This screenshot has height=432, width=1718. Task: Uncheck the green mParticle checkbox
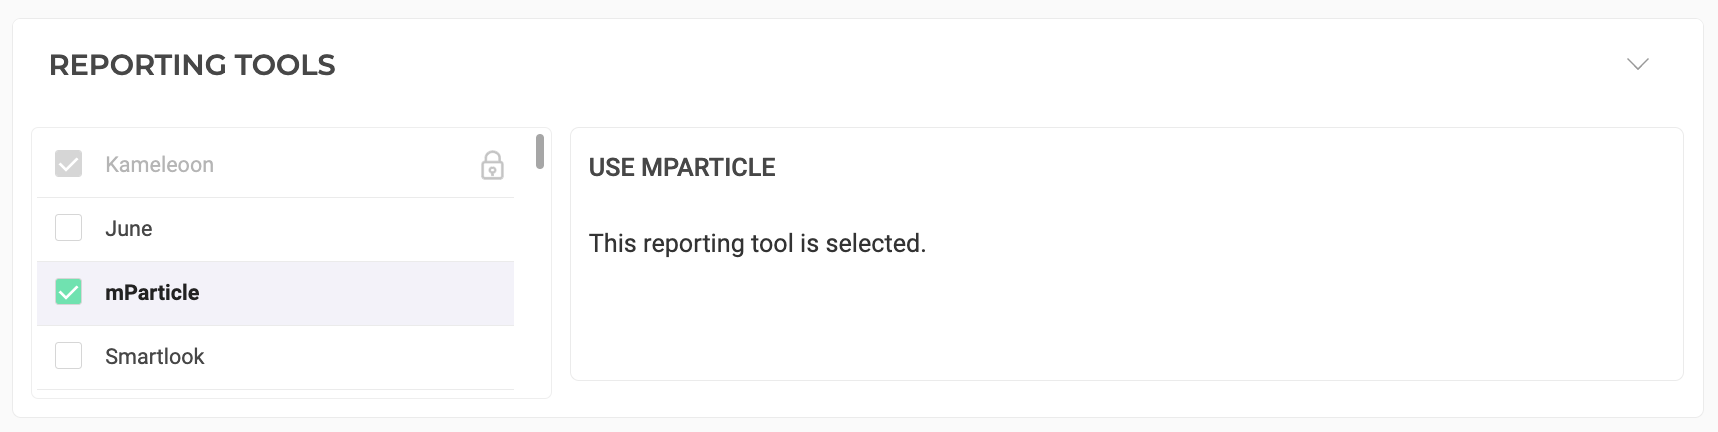(x=69, y=292)
